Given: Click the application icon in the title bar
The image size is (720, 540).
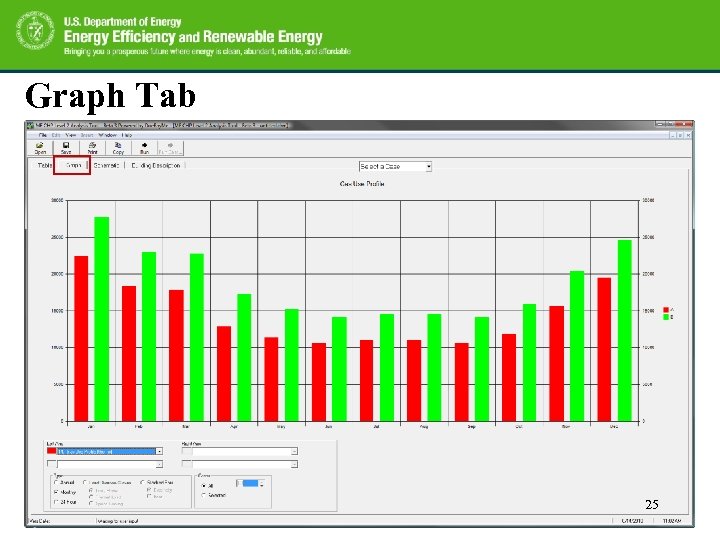Looking at the screenshot, I should point(31,125).
